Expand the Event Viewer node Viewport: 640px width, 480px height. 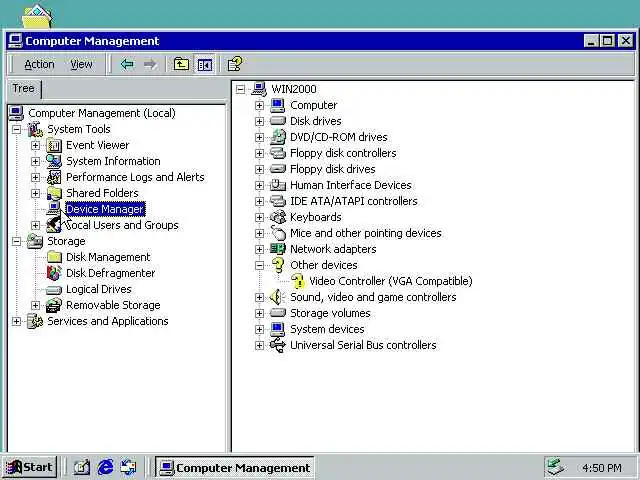click(36, 145)
